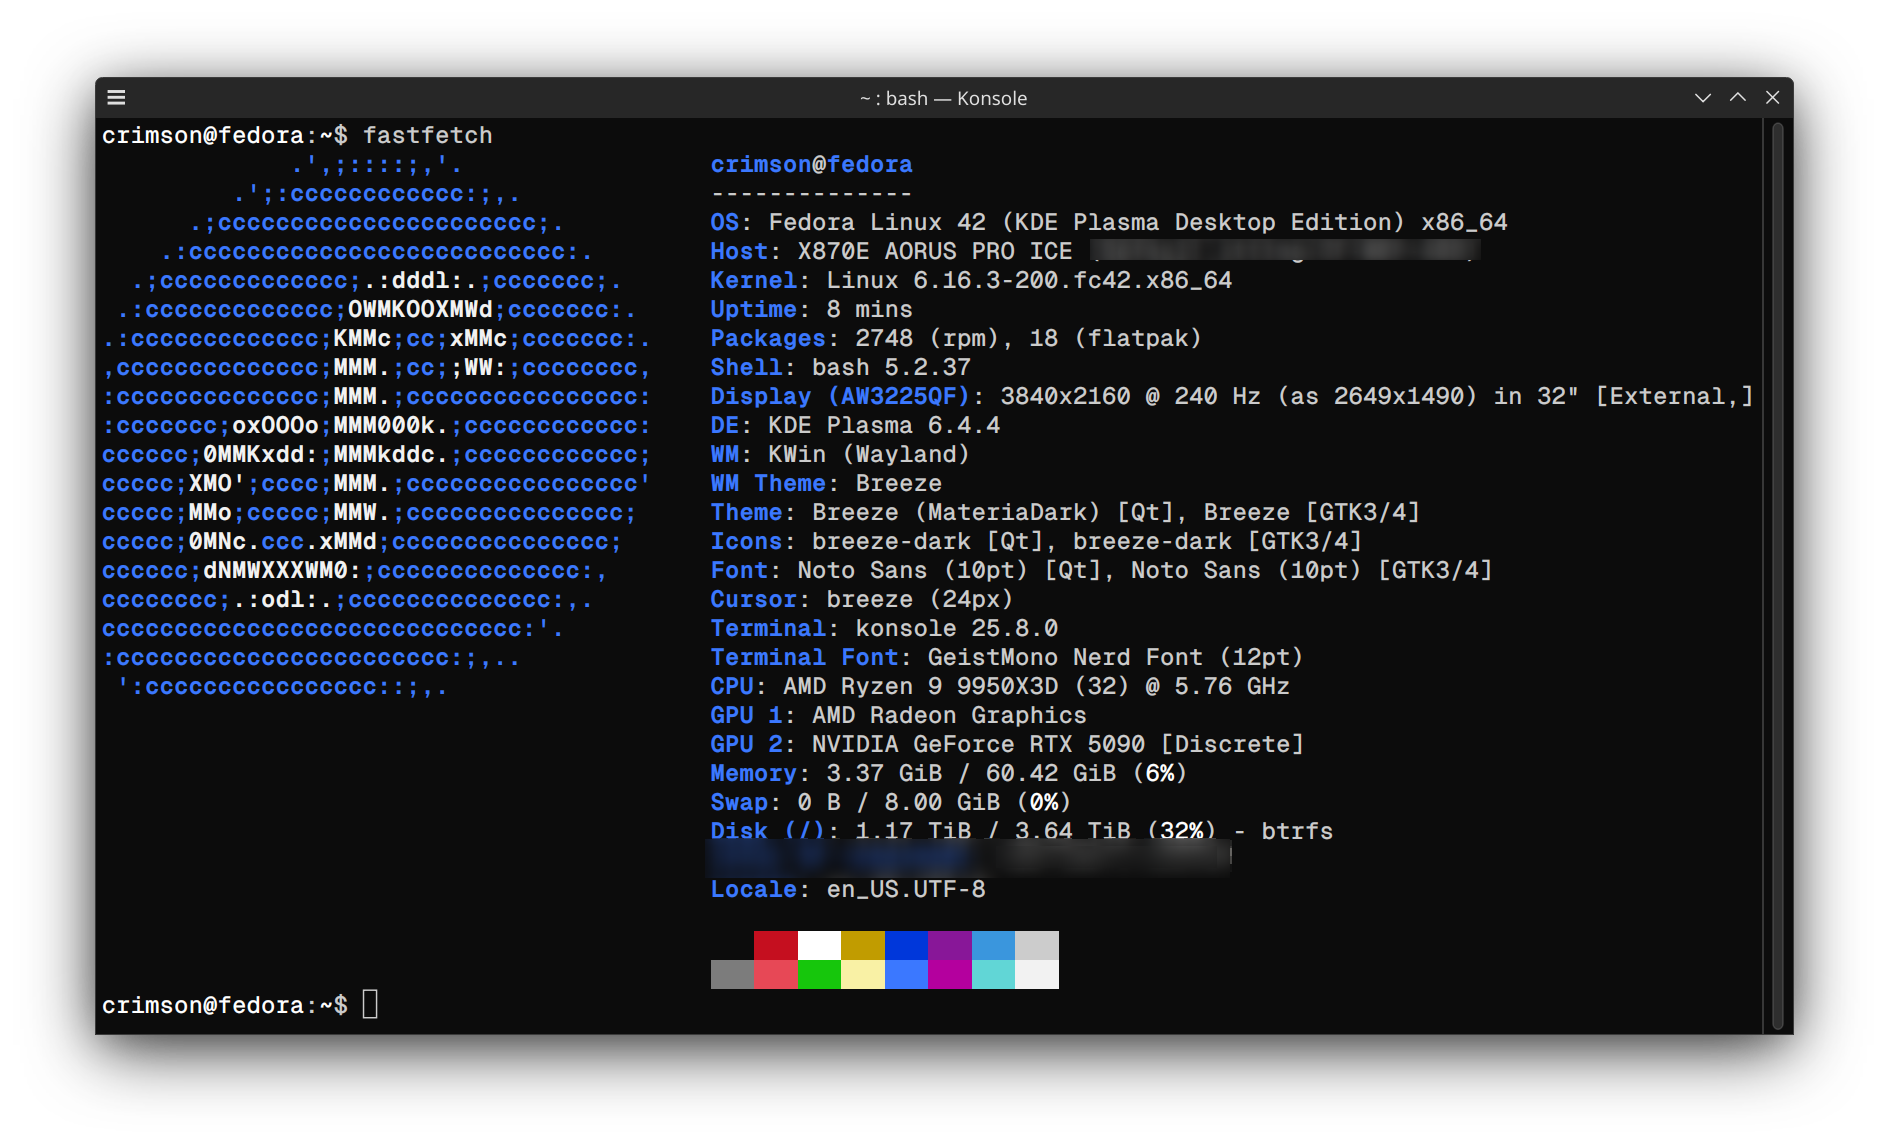
Task: Click the 'Shell: bash 5.2.37' line
Action: 840,367
